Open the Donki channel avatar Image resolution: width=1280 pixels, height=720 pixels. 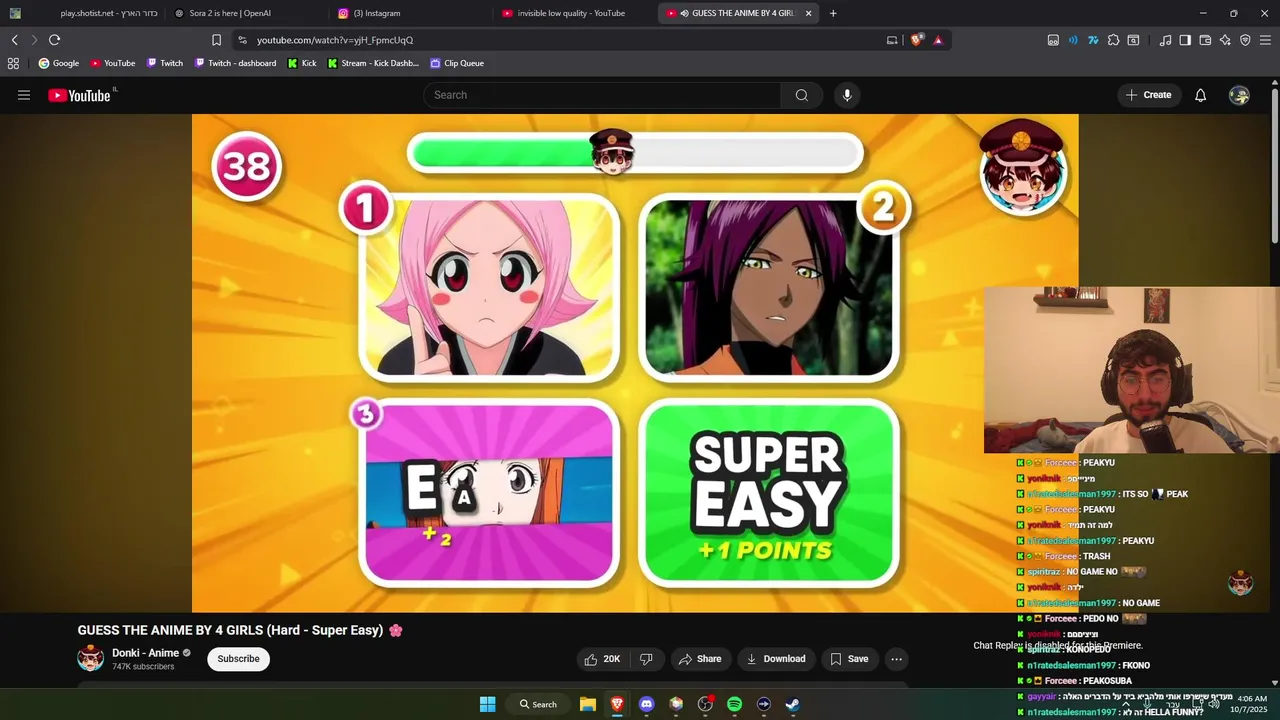pyautogui.click(x=91, y=659)
